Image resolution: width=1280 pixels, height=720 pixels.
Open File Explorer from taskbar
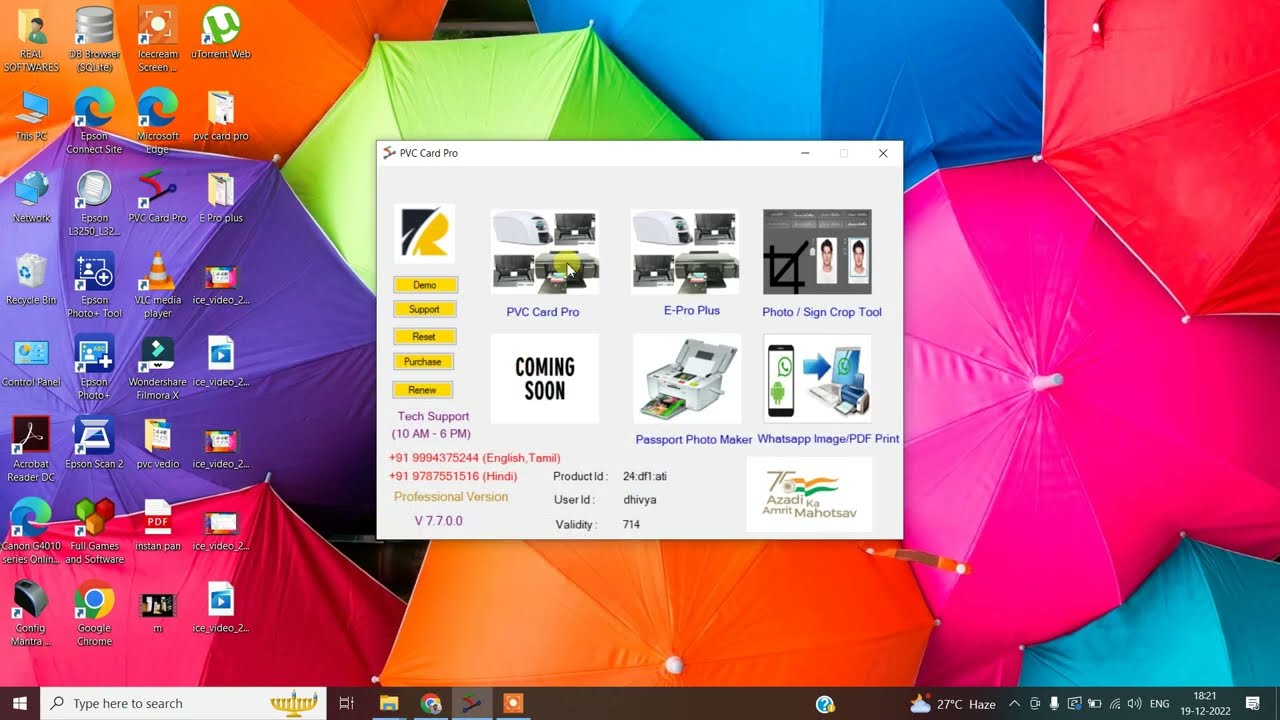pyautogui.click(x=389, y=703)
